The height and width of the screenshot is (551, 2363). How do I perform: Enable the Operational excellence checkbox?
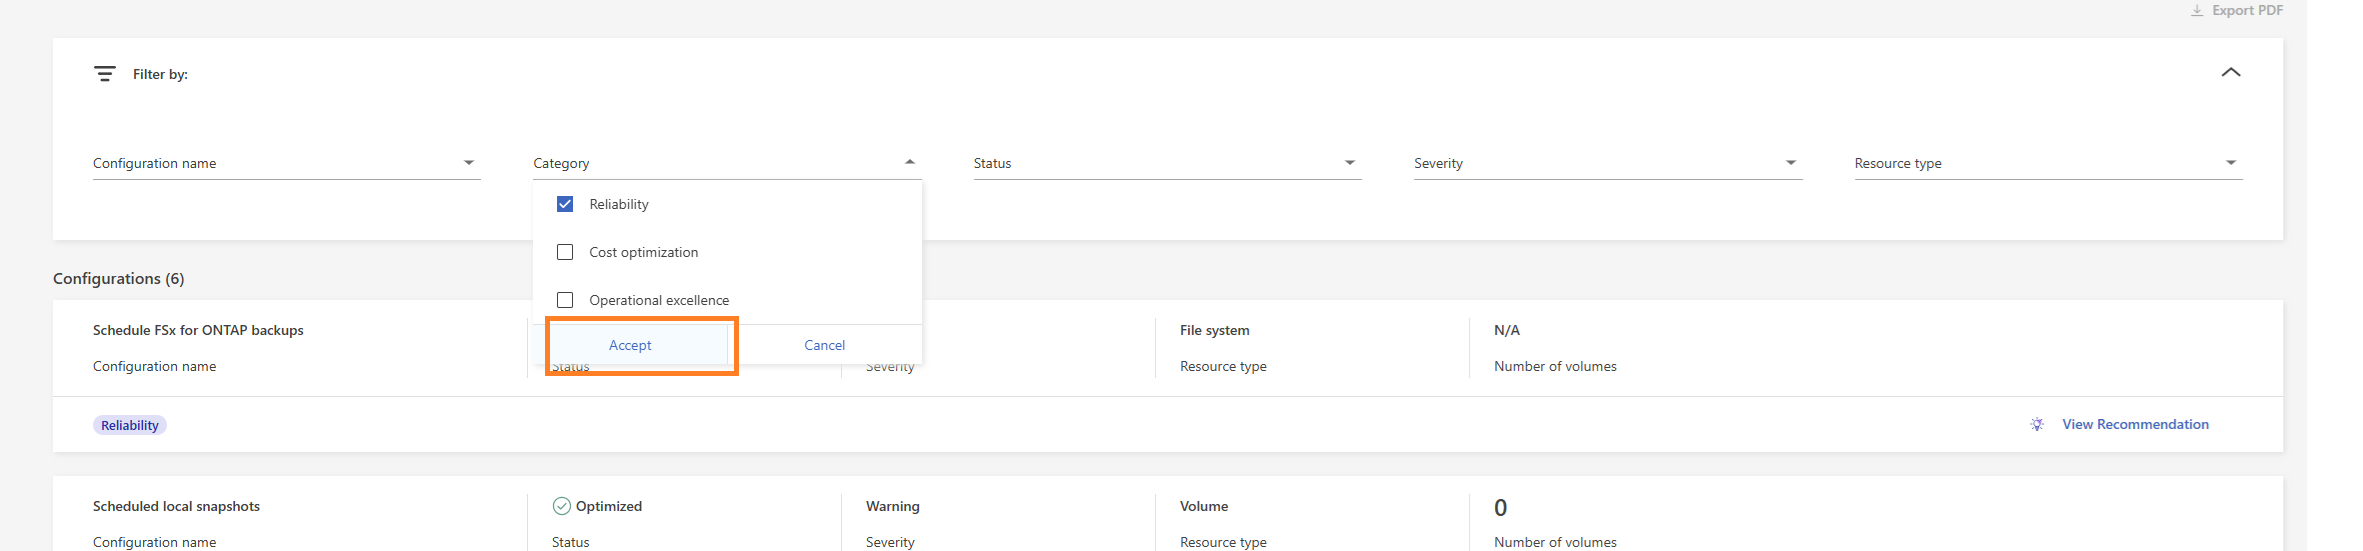click(x=565, y=300)
